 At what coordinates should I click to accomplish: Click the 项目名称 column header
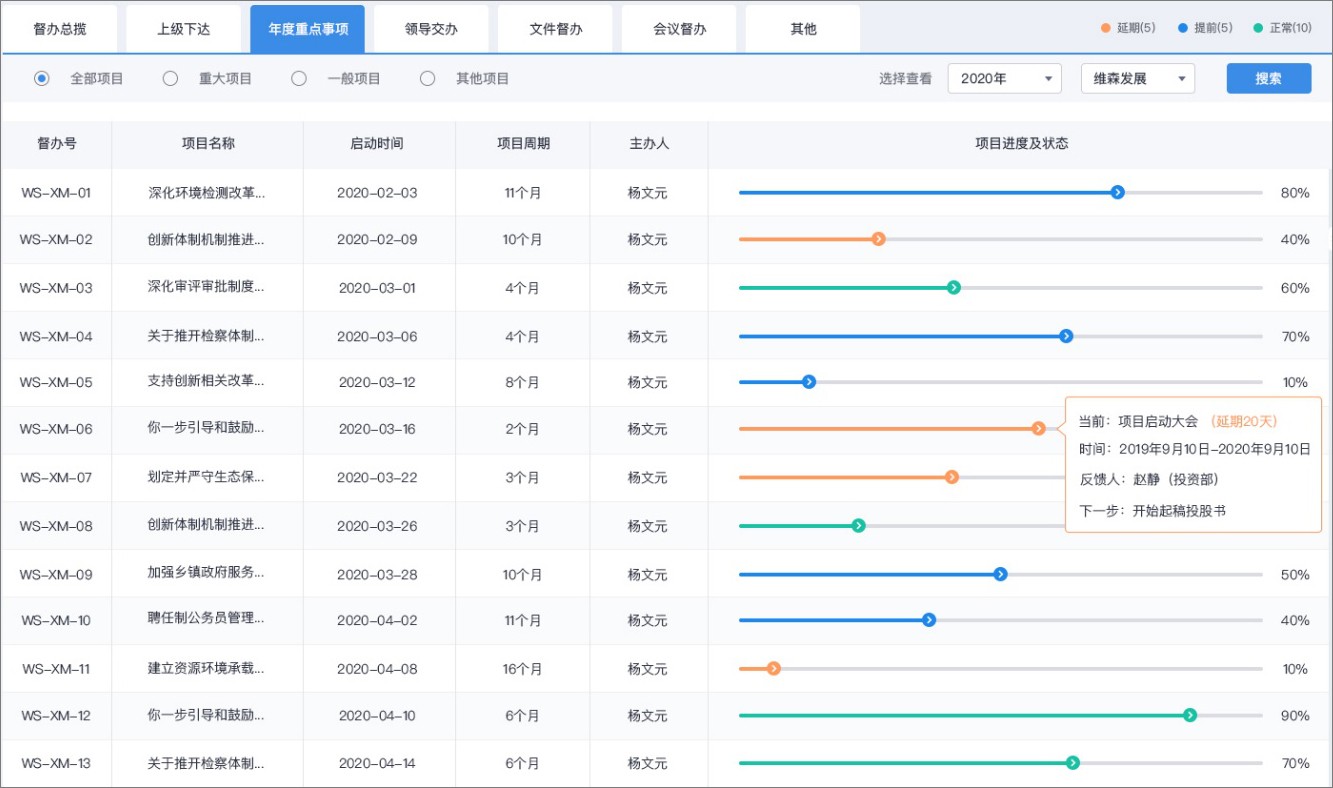pos(208,144)
